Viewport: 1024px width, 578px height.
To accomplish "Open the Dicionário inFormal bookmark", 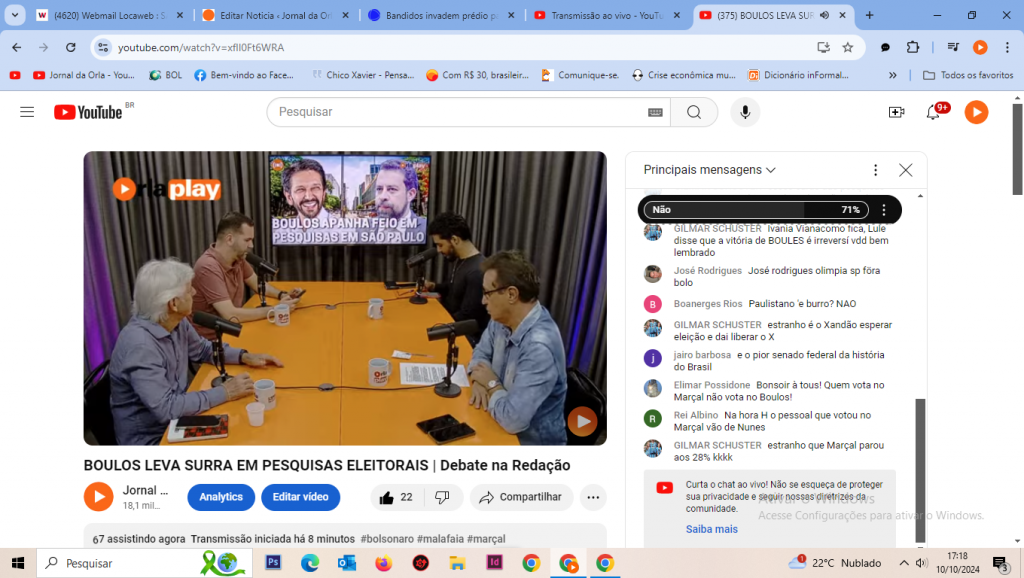I will tap(798, 75).
